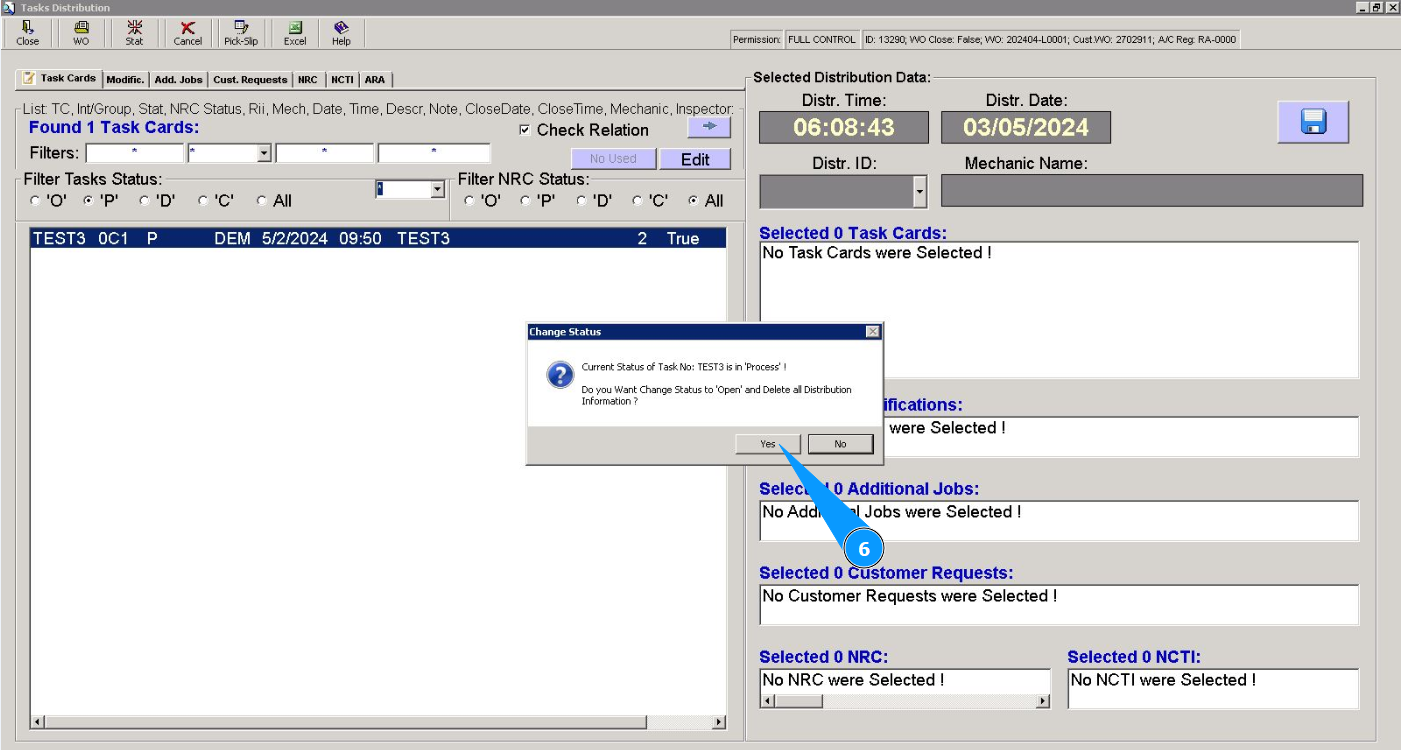Click the Stat toolbar icon
This screenshot has width=1401, height=751.
[134, 33]
